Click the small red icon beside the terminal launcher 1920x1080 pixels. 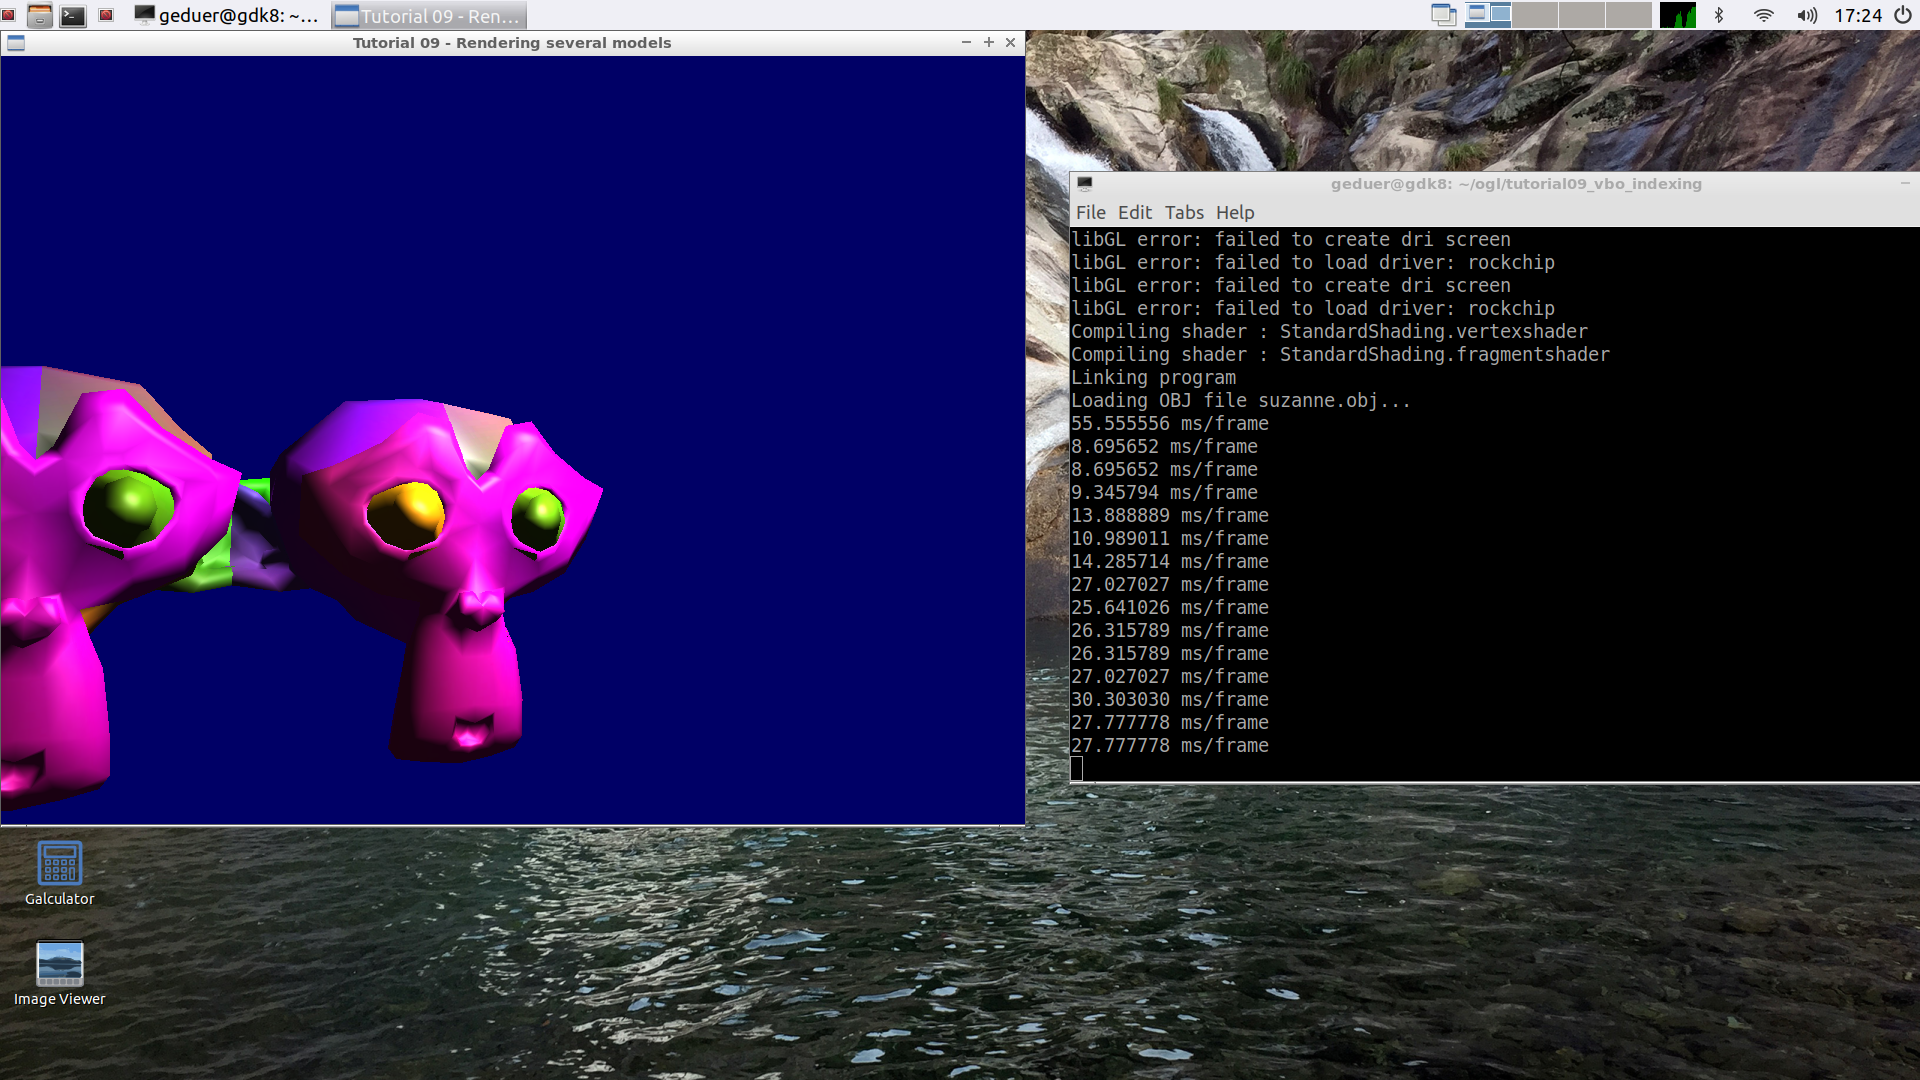coord(106,15)
